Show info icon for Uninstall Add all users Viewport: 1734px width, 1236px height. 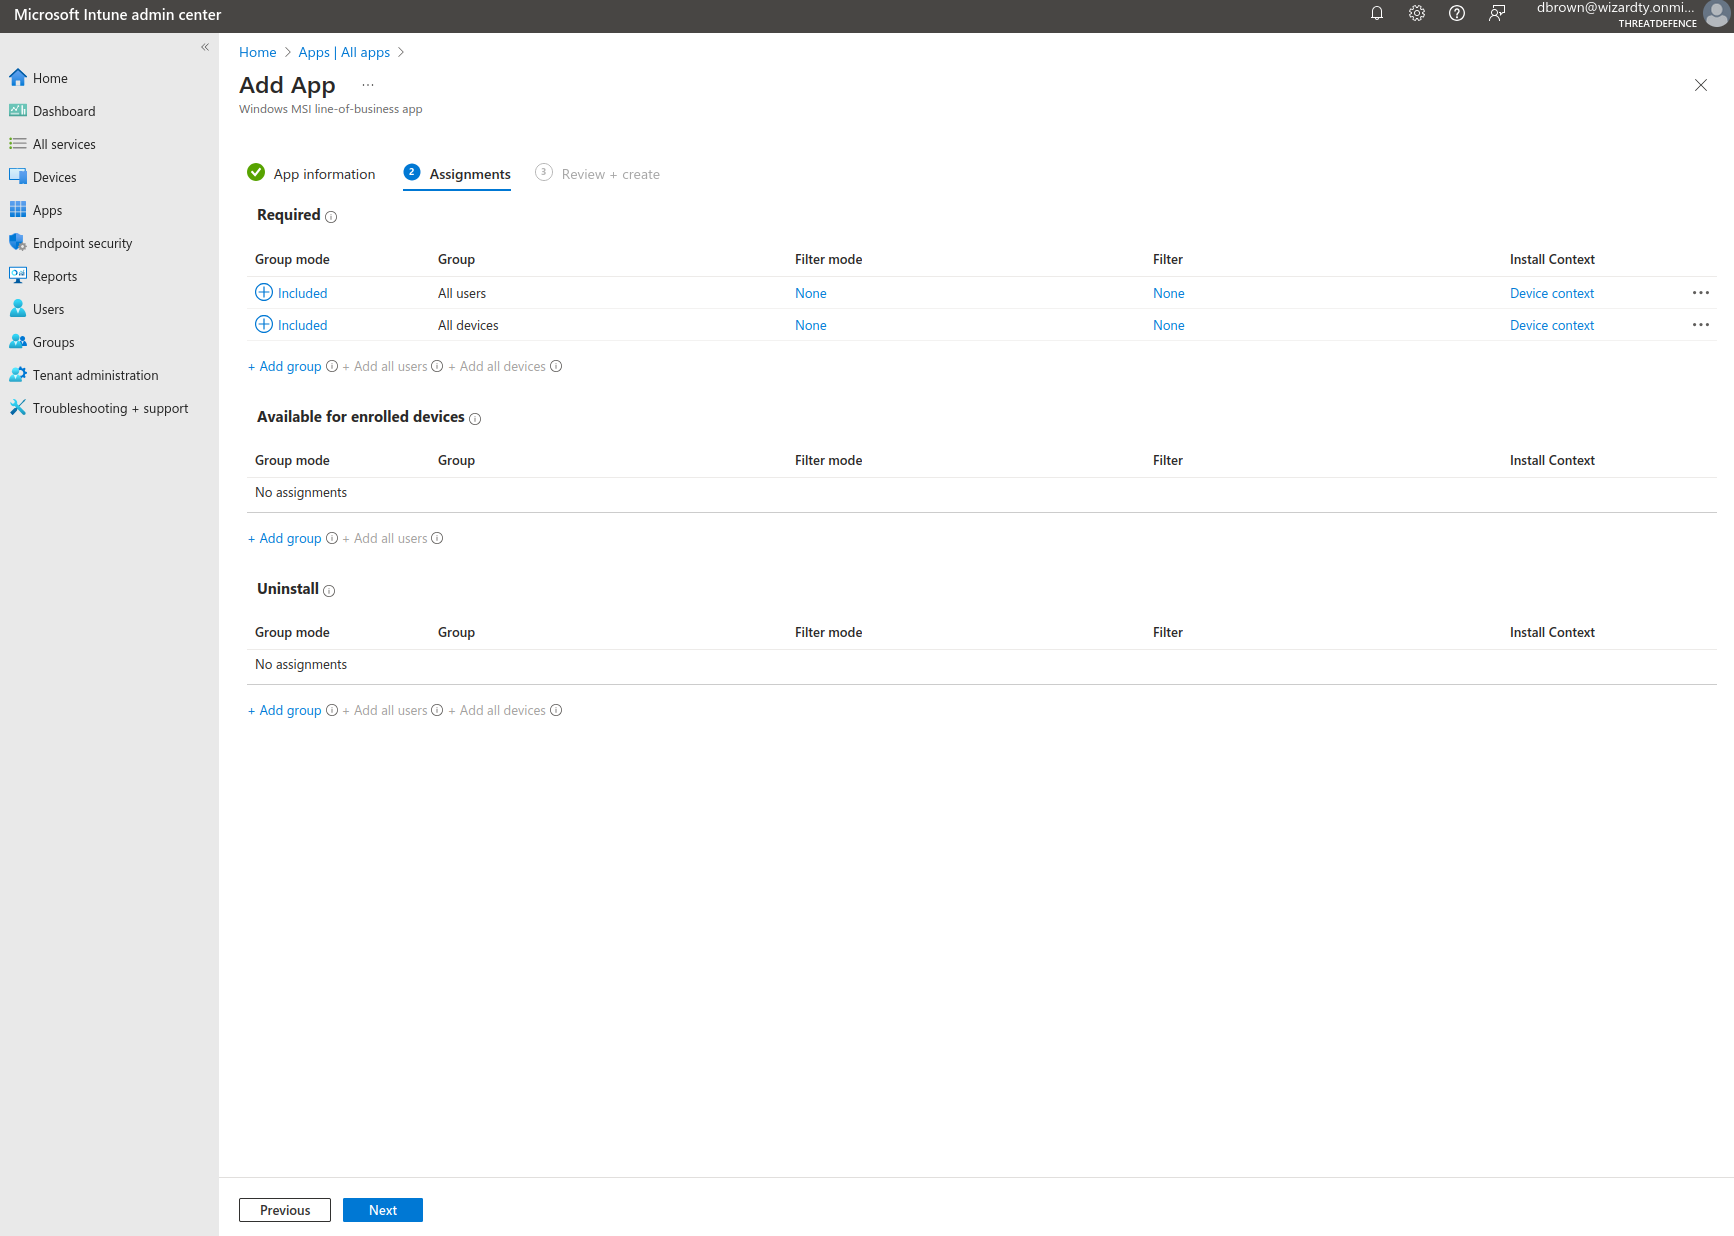tap(437, 710)
